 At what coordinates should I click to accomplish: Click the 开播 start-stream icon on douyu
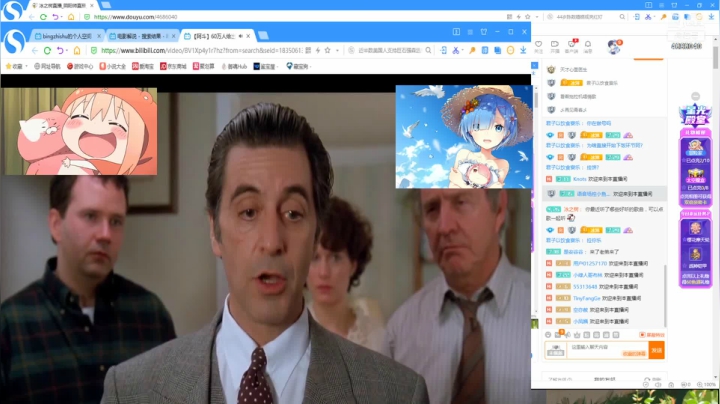point(555,46)
